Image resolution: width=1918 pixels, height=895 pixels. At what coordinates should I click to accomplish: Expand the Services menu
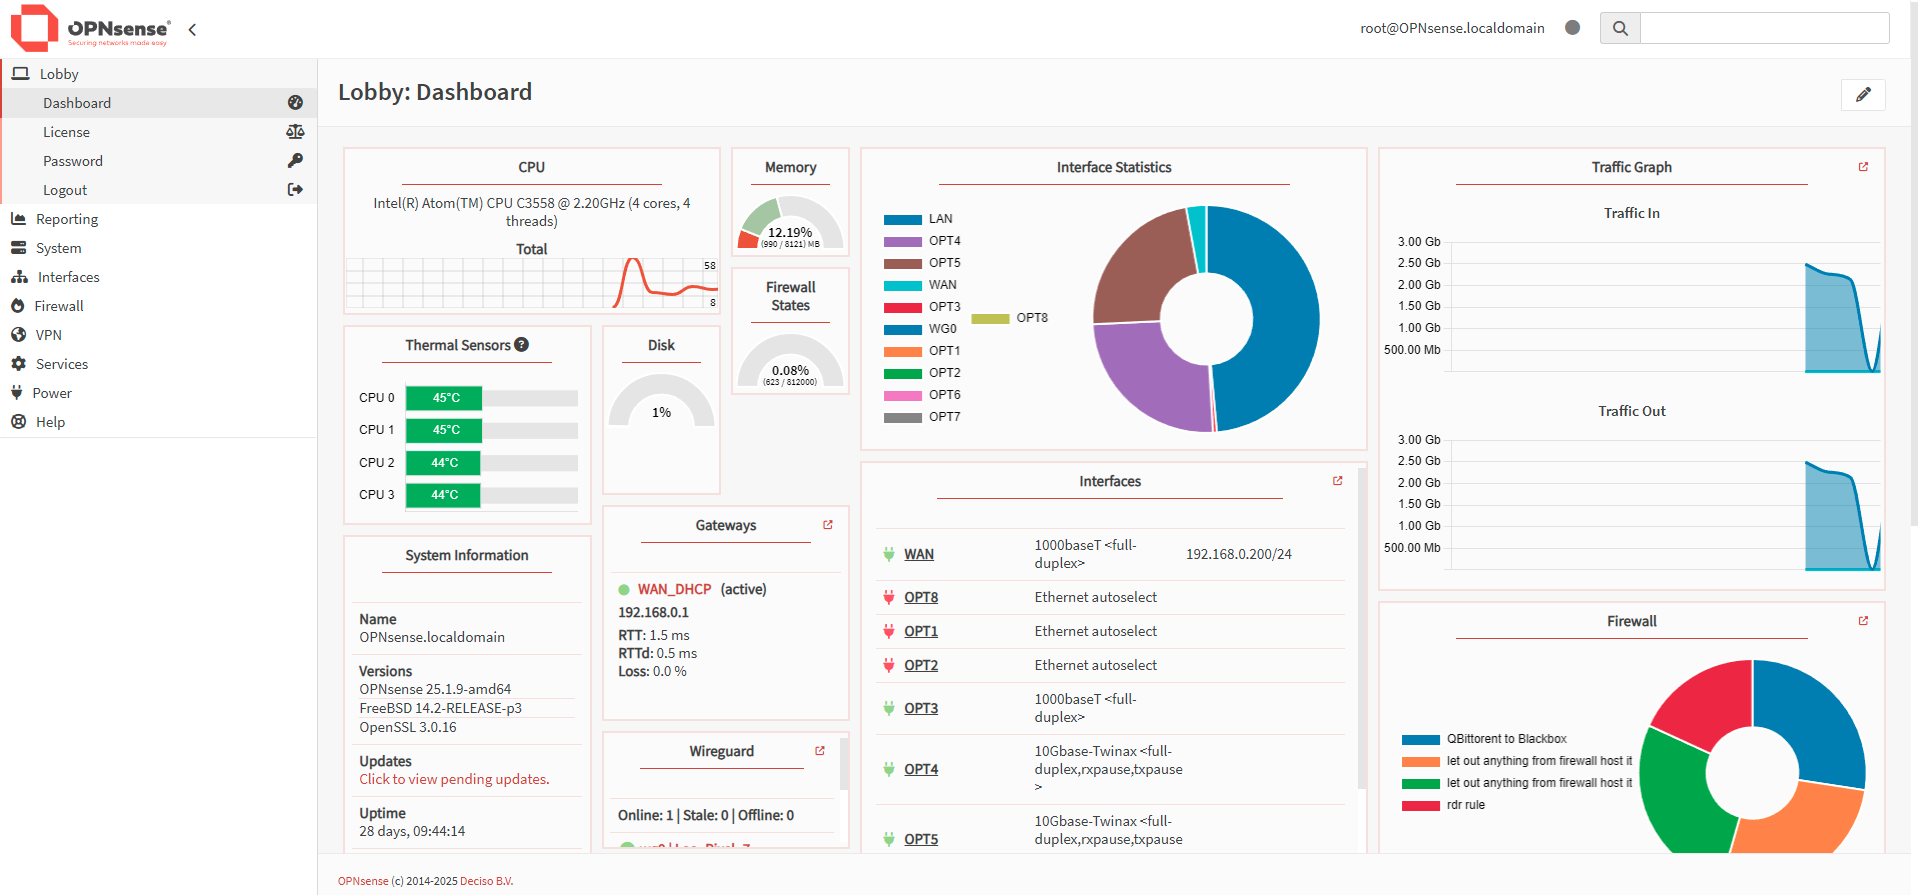tap(159, 364)
